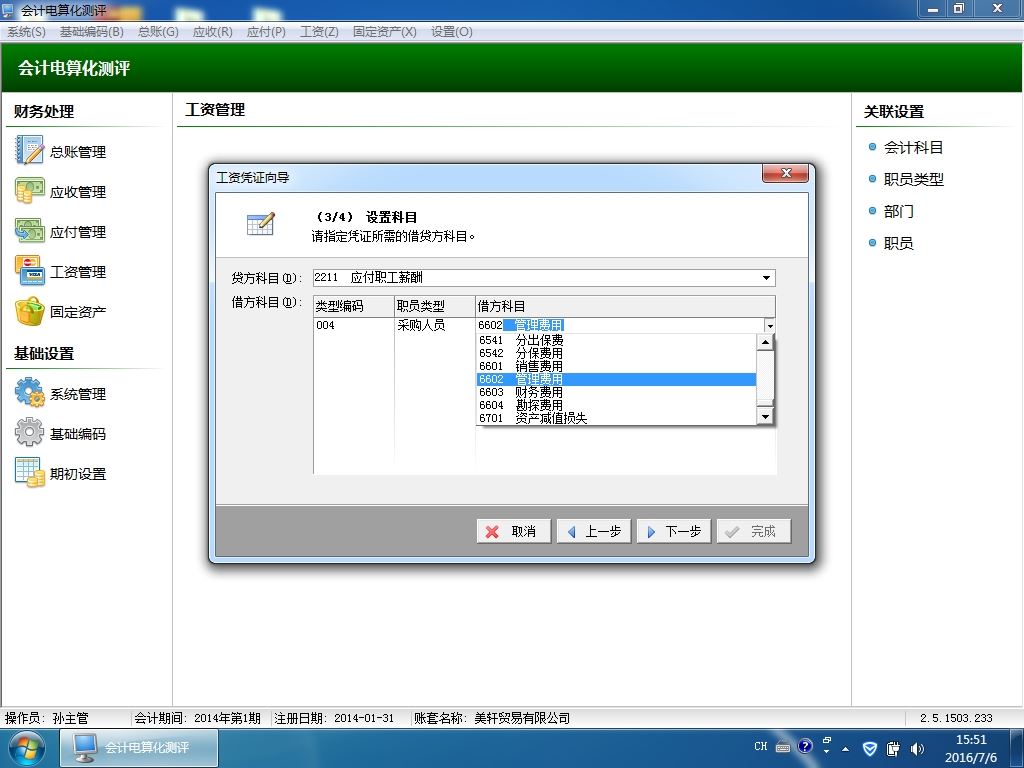Open the 期初设置 table icon

[x=29, y=472]
